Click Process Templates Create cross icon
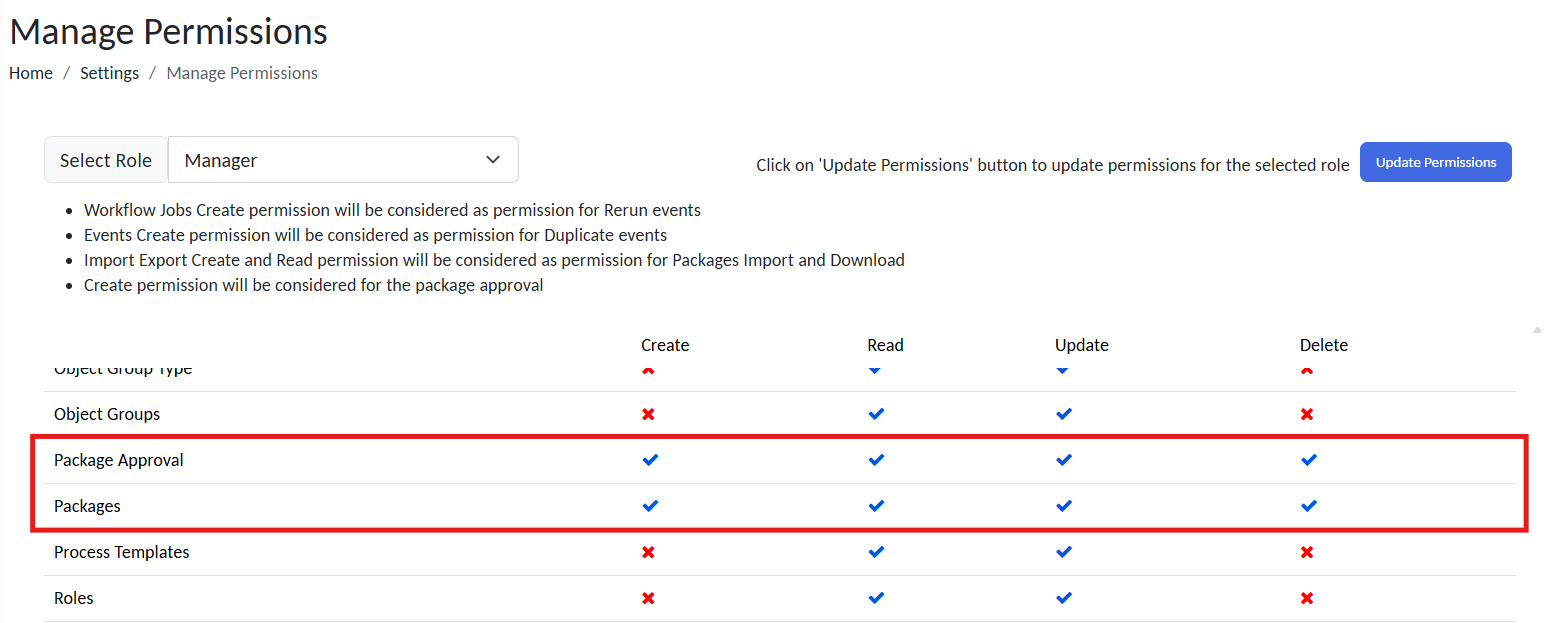The image size is (1568, 623). click(x=648, y=552)
